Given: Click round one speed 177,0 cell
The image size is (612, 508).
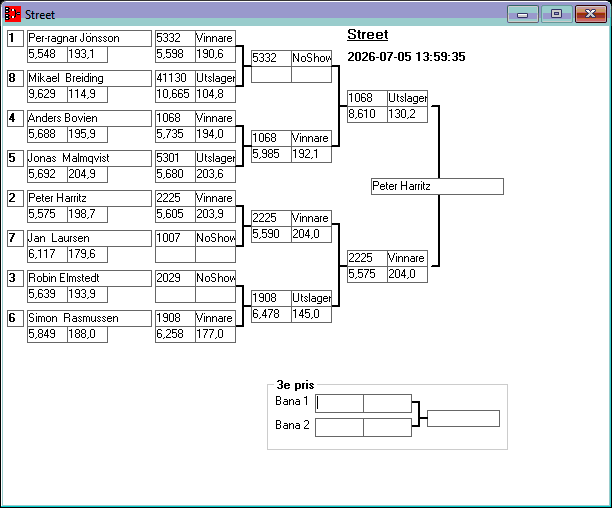Looking at the screenshot, I should click(215, 334).
